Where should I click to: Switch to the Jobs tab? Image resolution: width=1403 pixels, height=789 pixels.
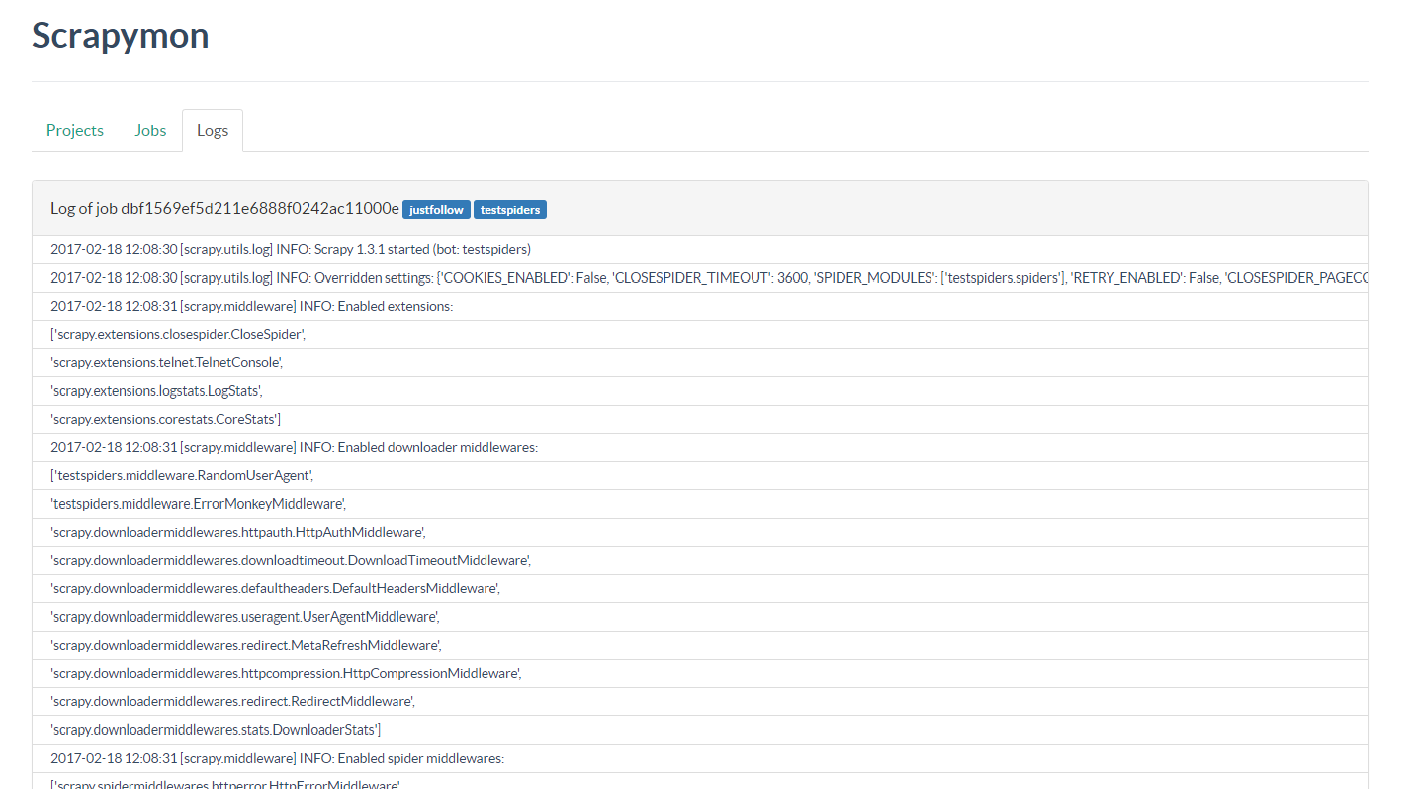point(150,130)
